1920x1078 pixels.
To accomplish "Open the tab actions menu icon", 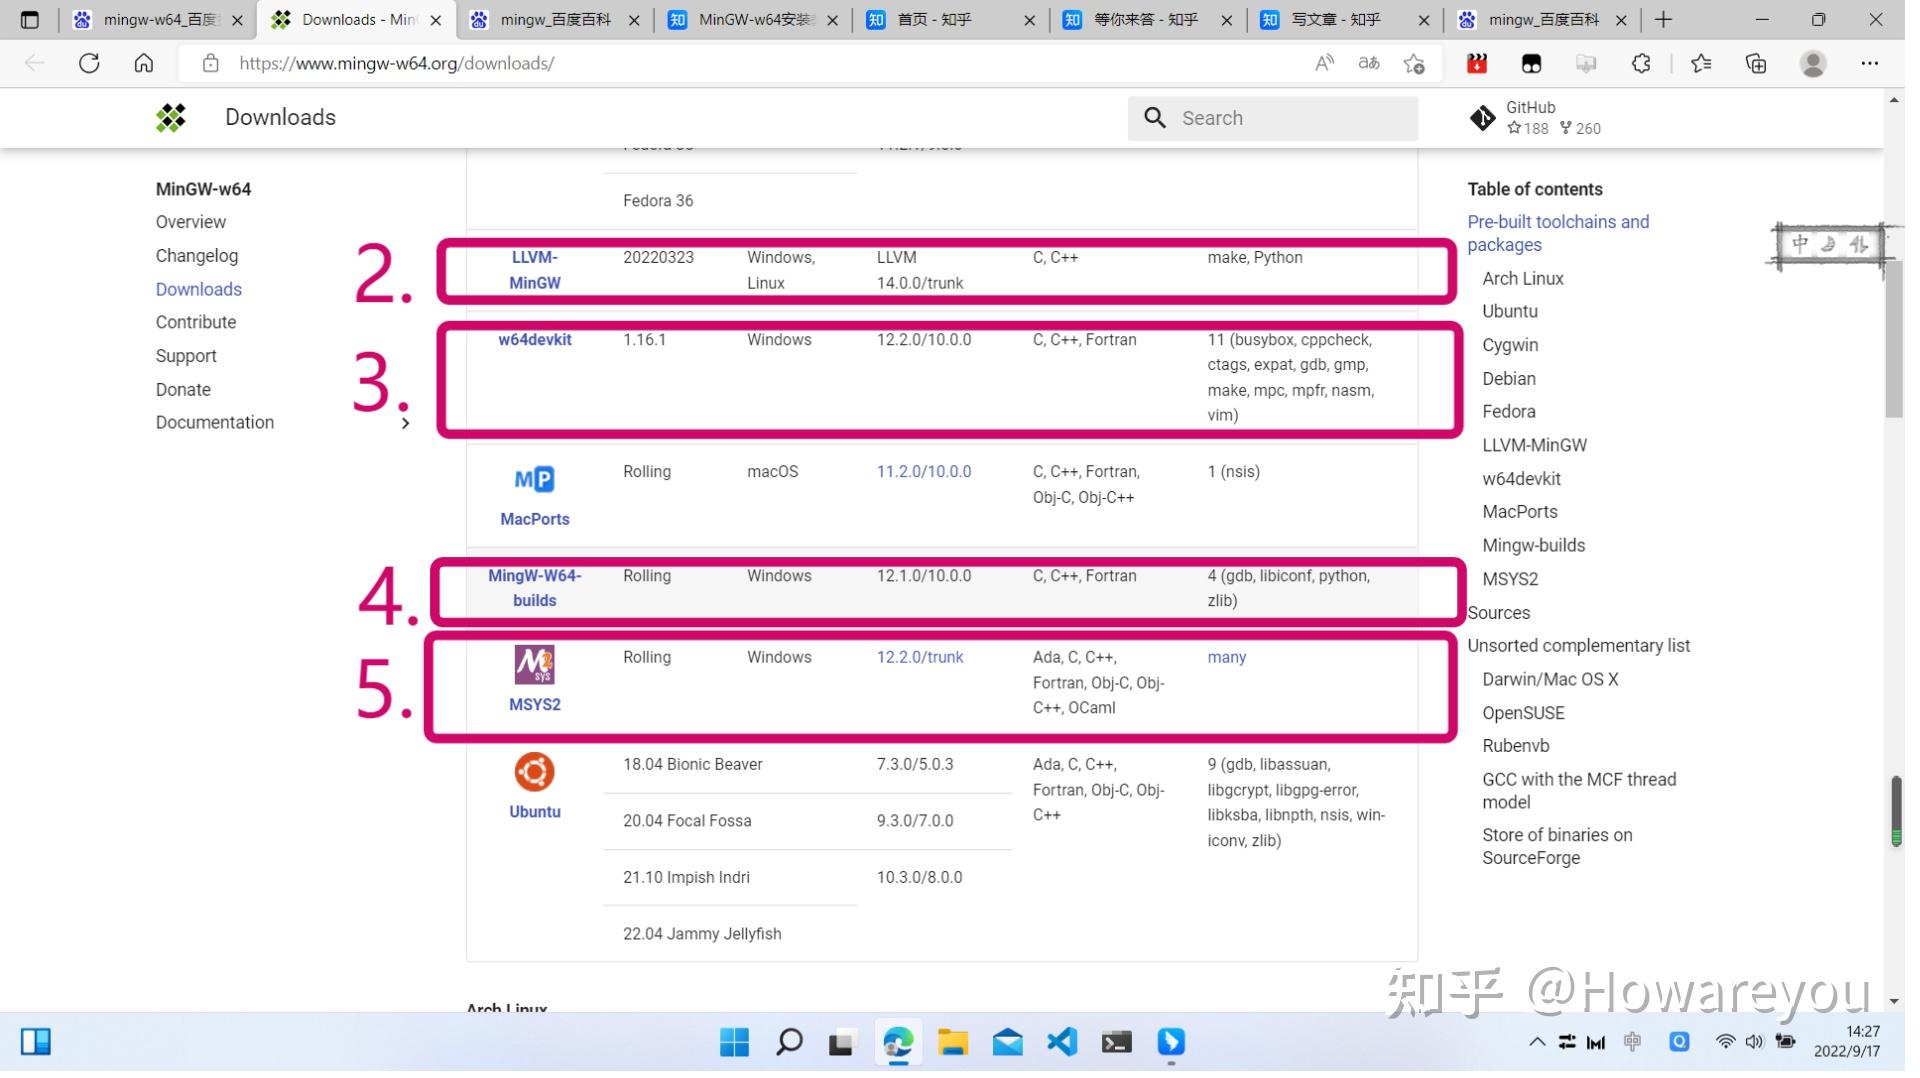I will tap(29, 19).
